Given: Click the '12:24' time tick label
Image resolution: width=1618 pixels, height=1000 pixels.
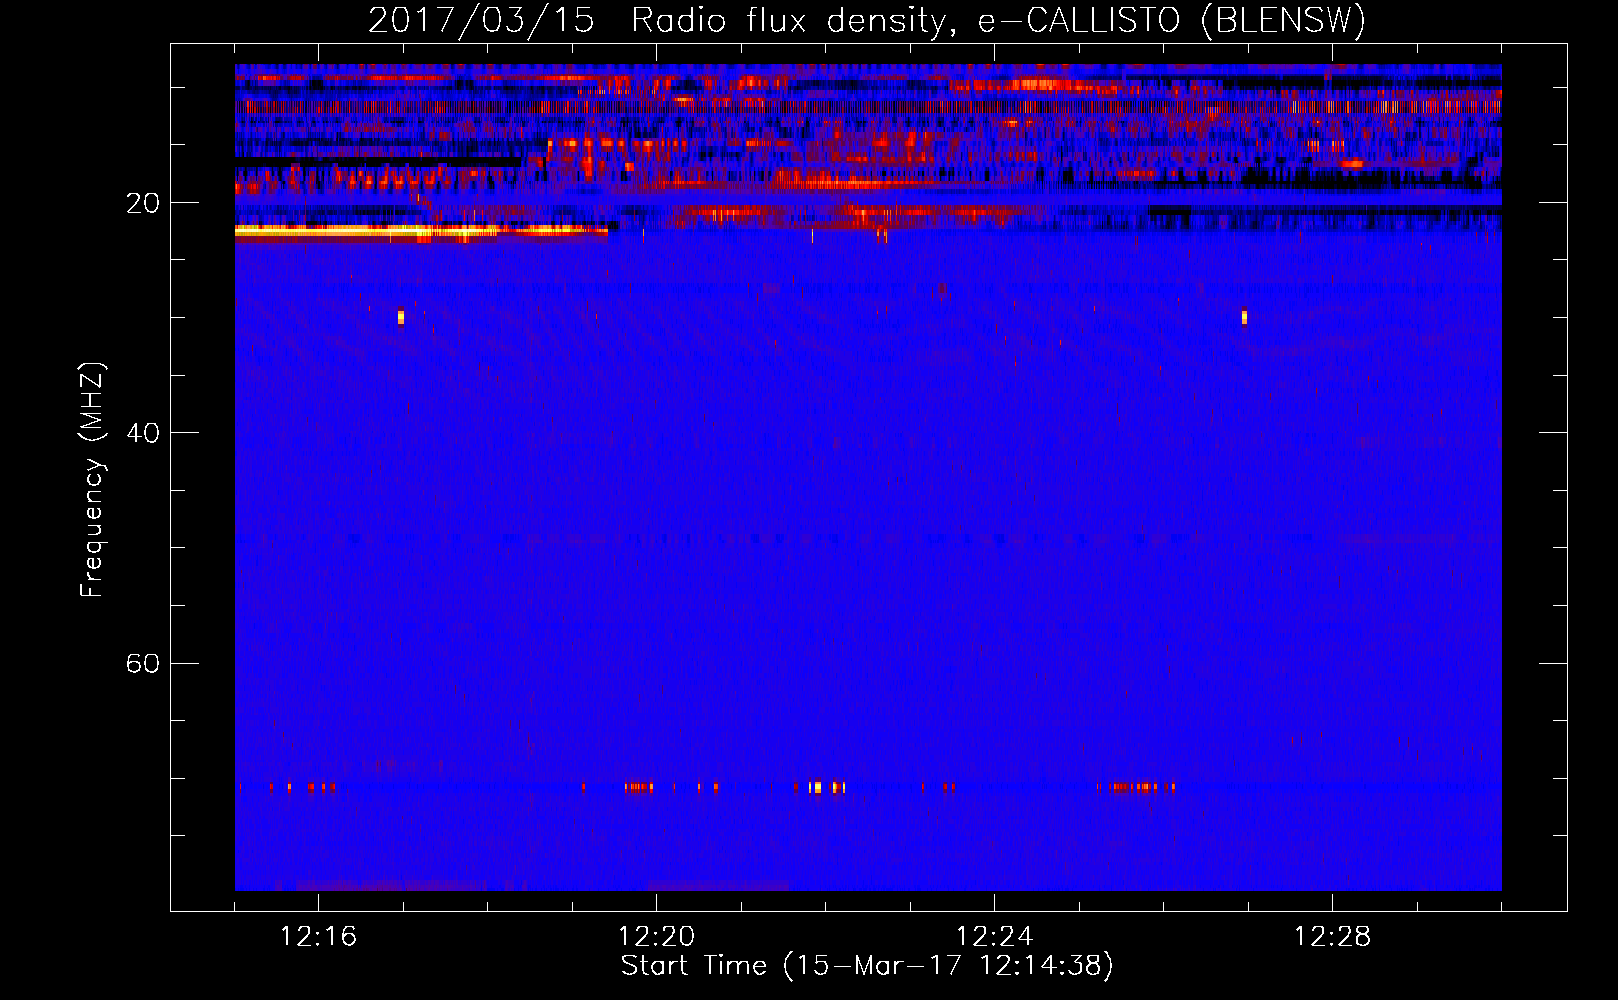Looking at the screenshot, I should click(994, 937).
